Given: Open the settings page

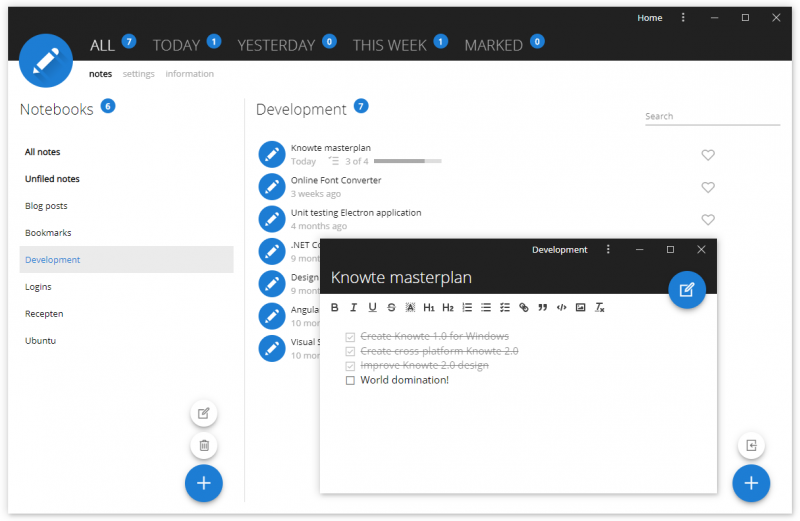Looking at the screenshot, I should click(x=138, y=74).
